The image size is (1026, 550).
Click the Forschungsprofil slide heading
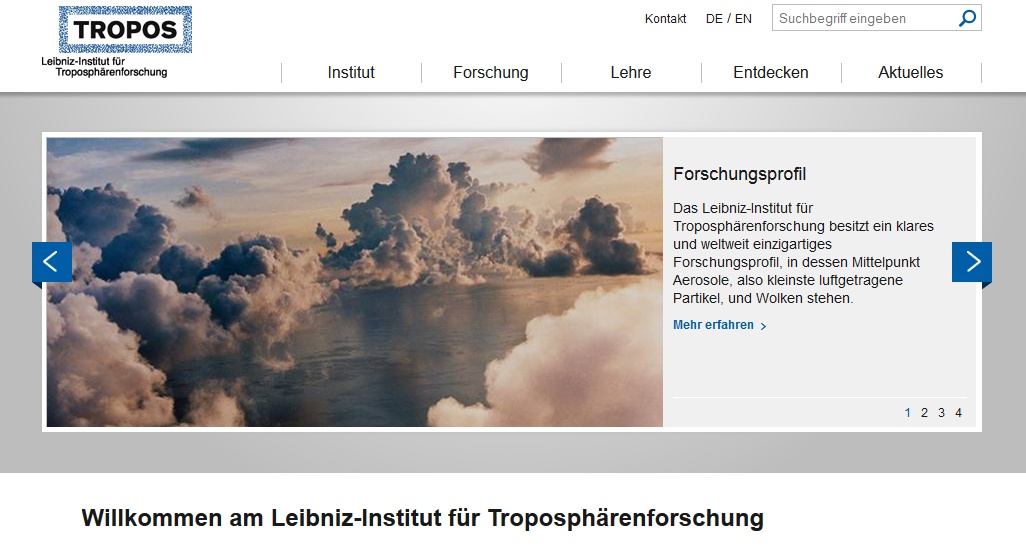coord(739,174)
